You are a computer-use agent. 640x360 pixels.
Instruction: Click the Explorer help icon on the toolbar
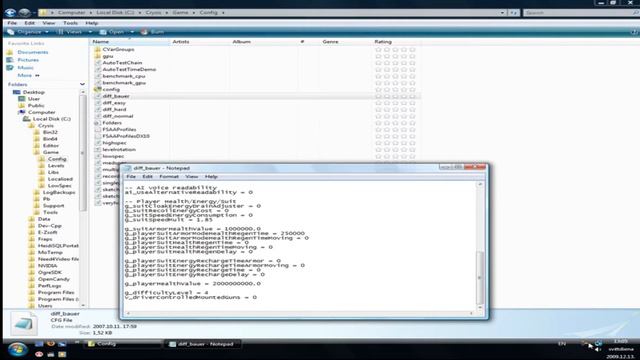coord(634,32)
